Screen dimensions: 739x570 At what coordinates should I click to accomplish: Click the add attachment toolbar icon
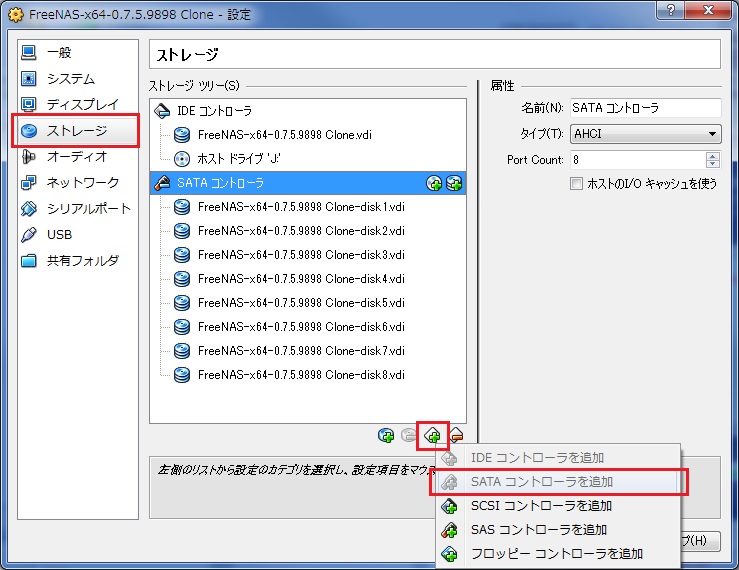click(386, 435)
